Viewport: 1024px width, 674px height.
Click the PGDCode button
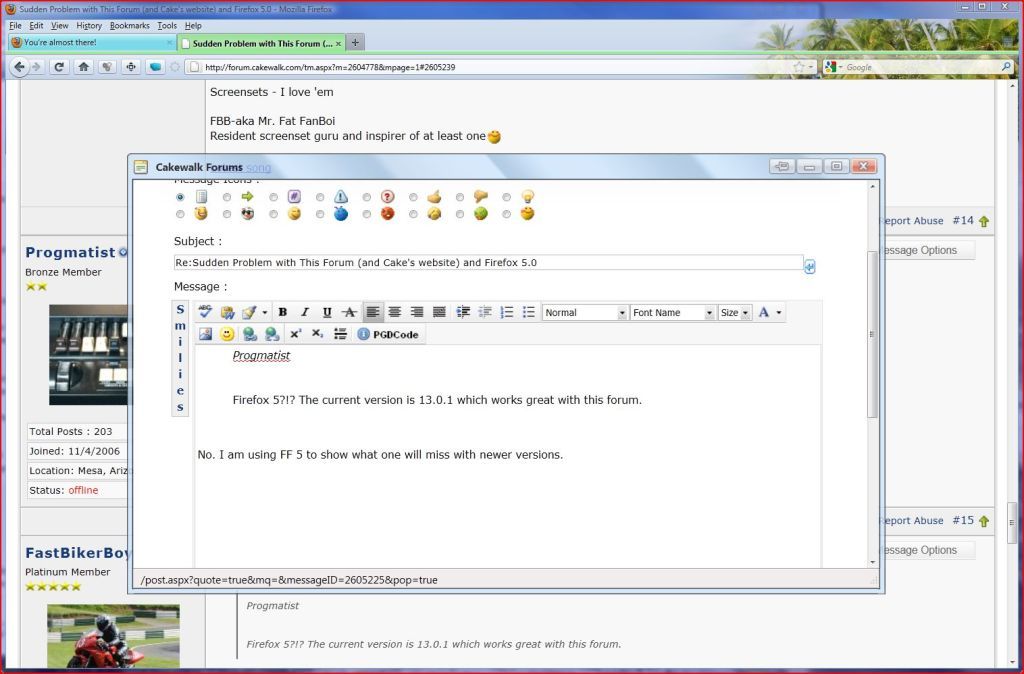tap(388, 334)
